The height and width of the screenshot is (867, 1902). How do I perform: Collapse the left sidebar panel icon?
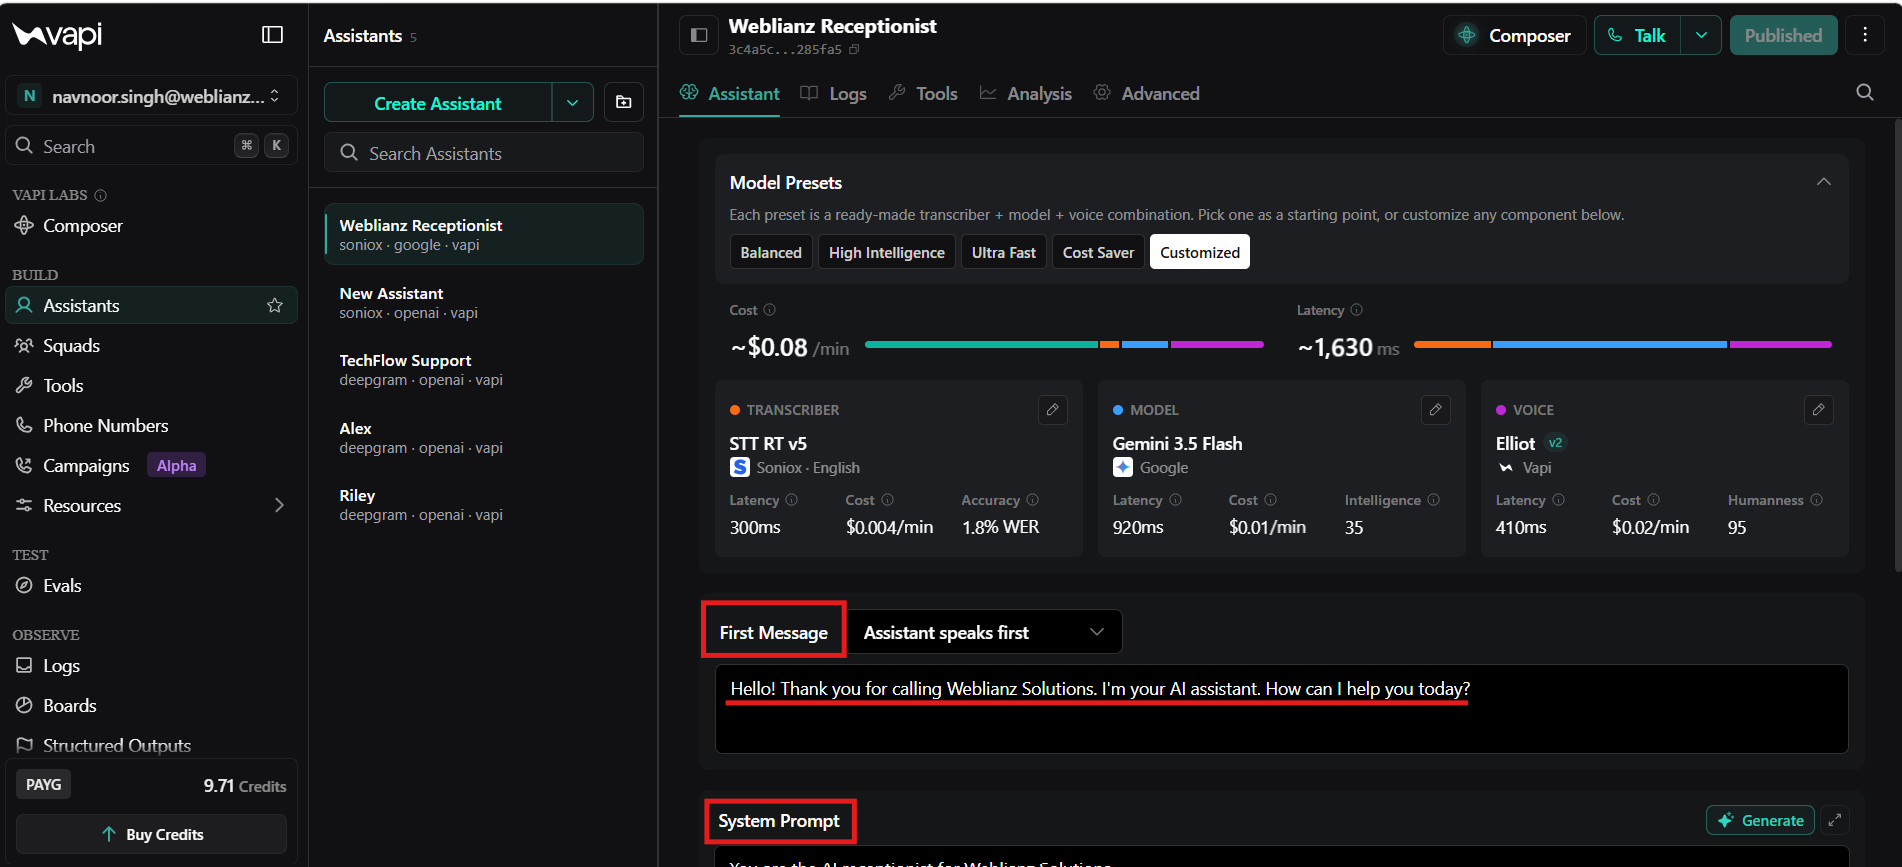click(272, 35)
